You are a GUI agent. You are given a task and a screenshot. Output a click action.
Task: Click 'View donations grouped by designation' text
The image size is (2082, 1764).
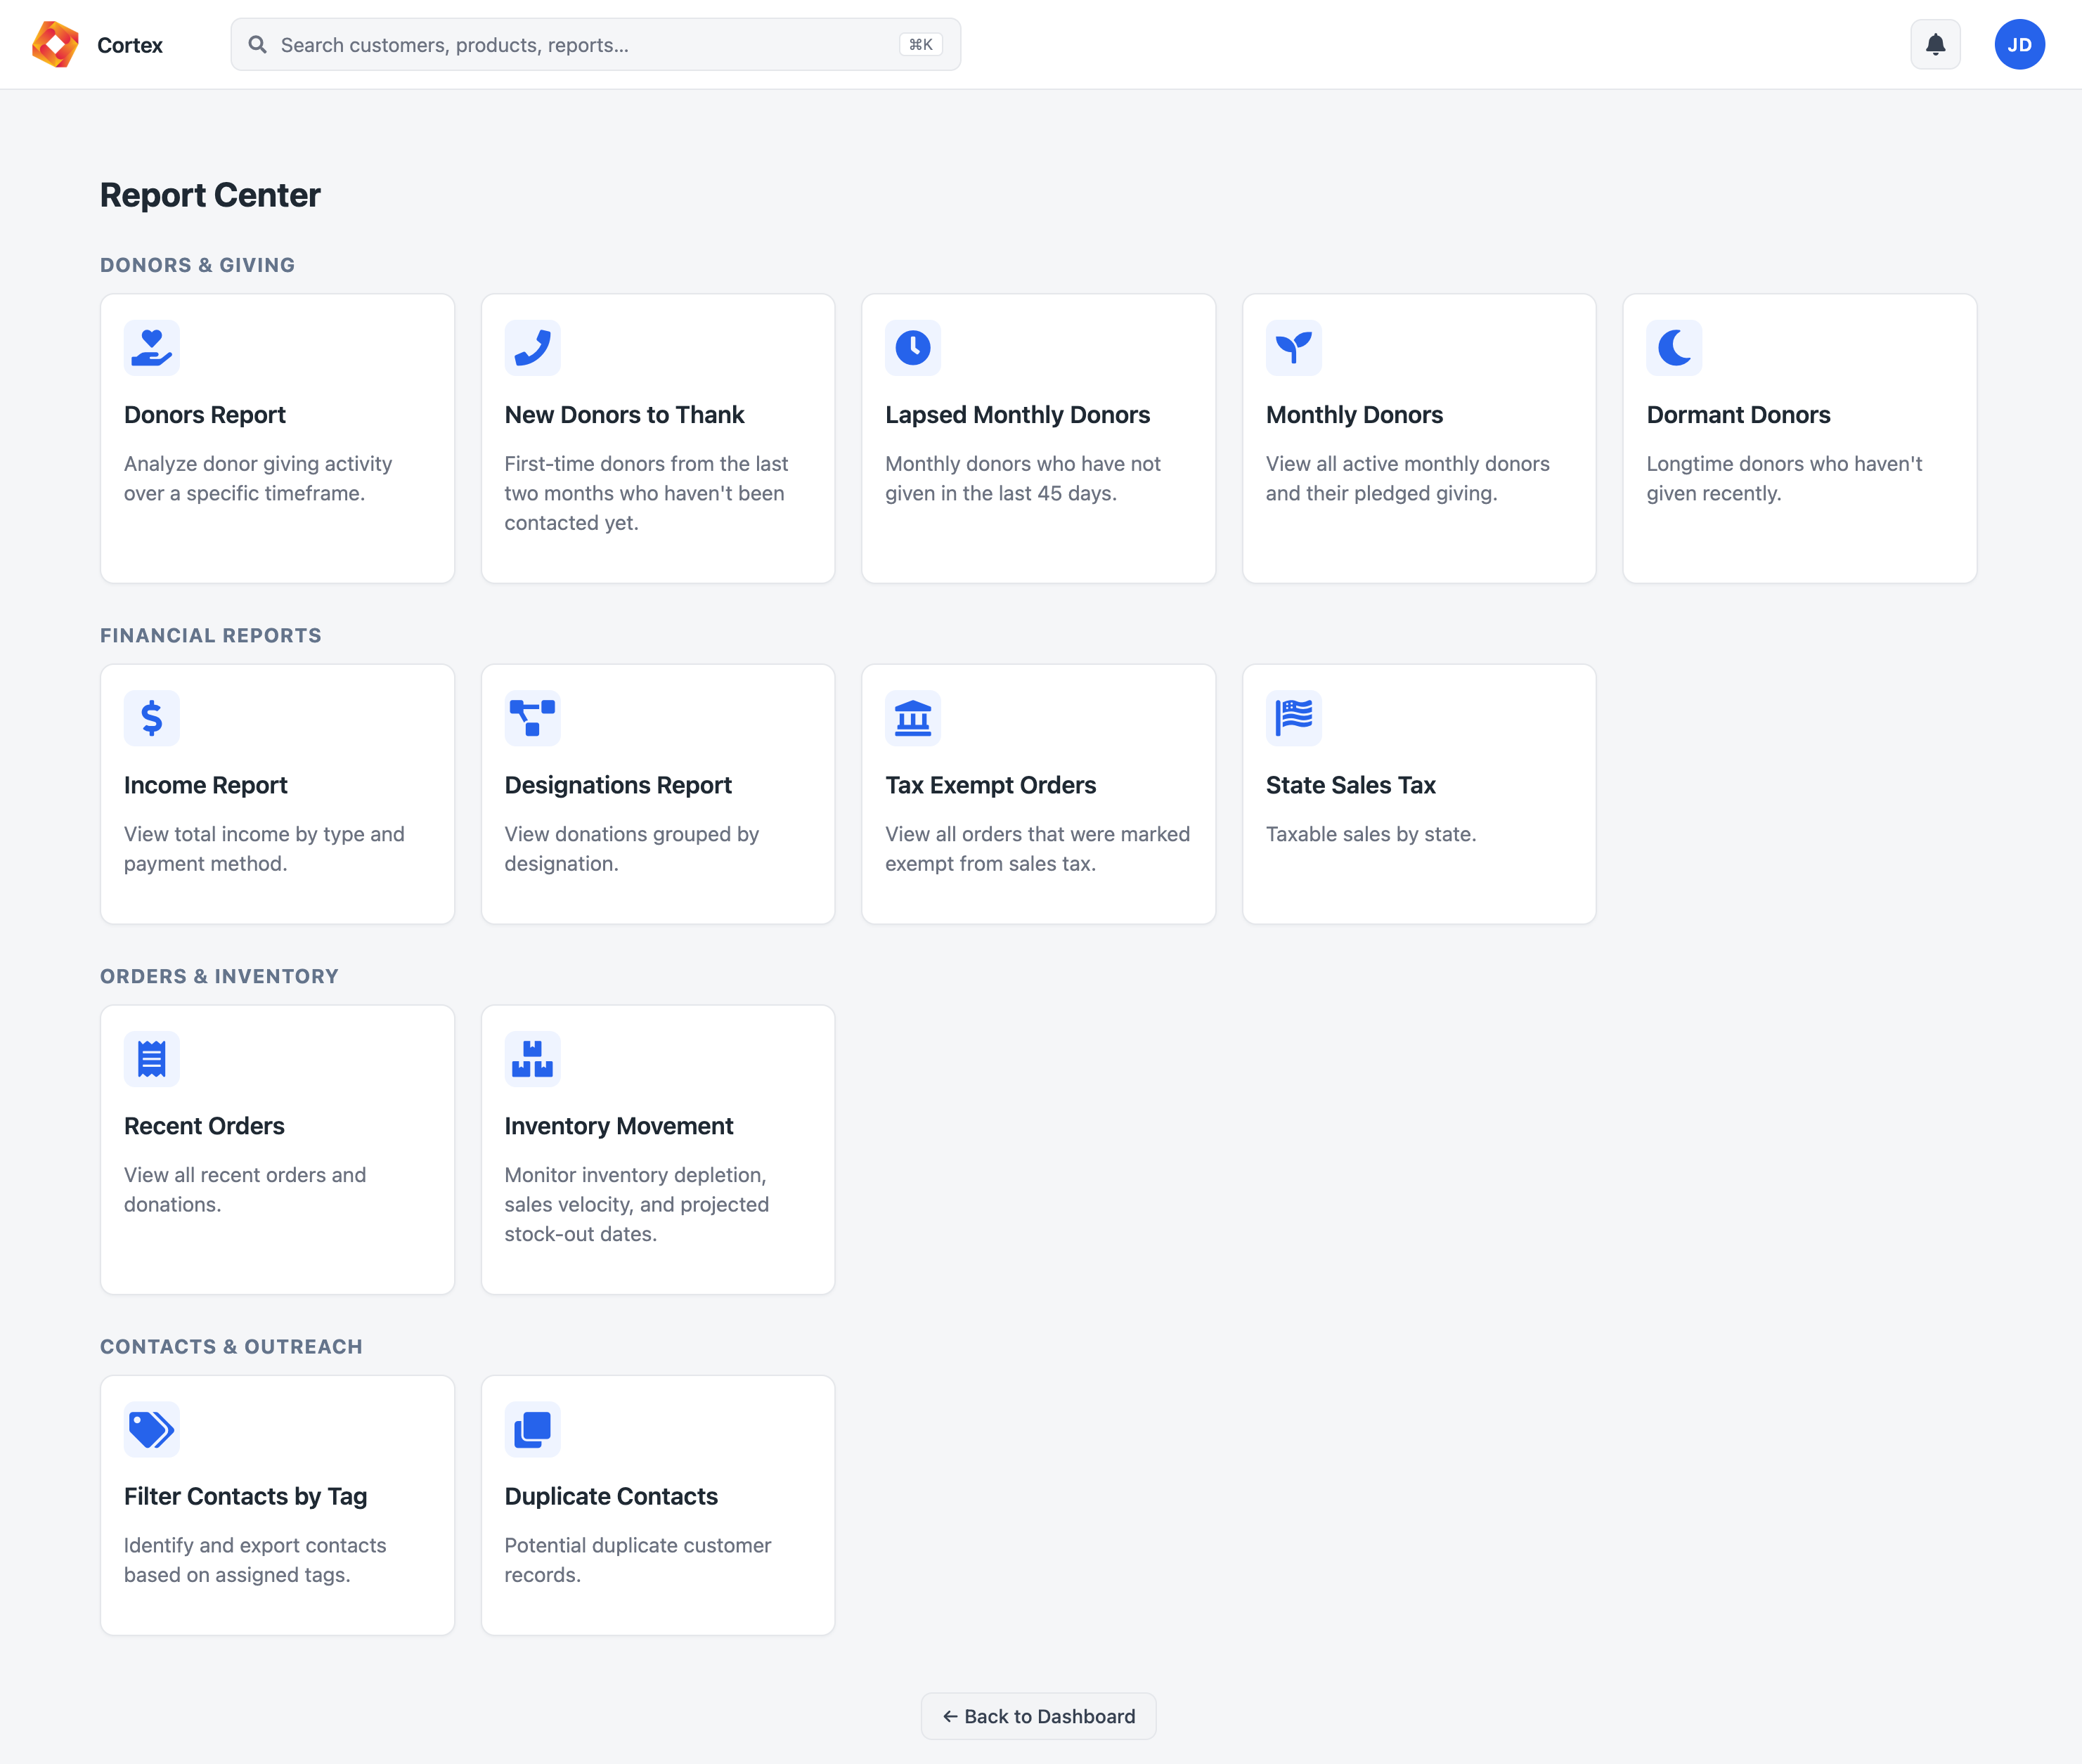click(x=631, y=848)
